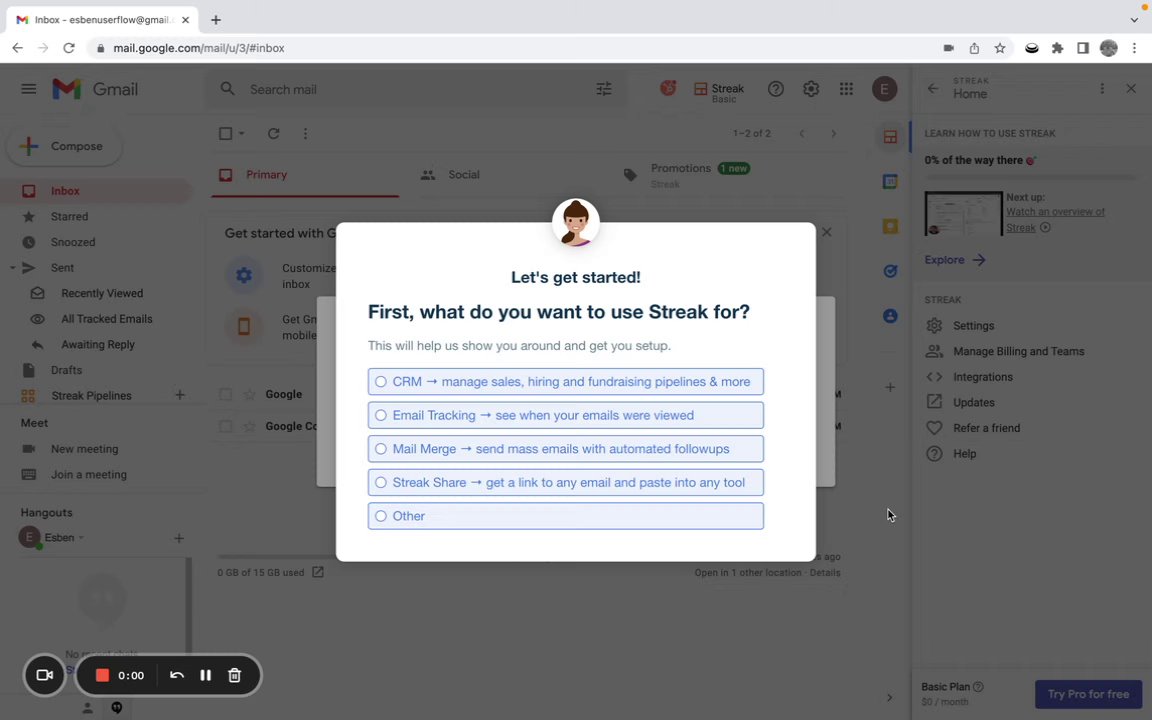
Task: Open Contacts in side panel
Action: pos(890,316)
